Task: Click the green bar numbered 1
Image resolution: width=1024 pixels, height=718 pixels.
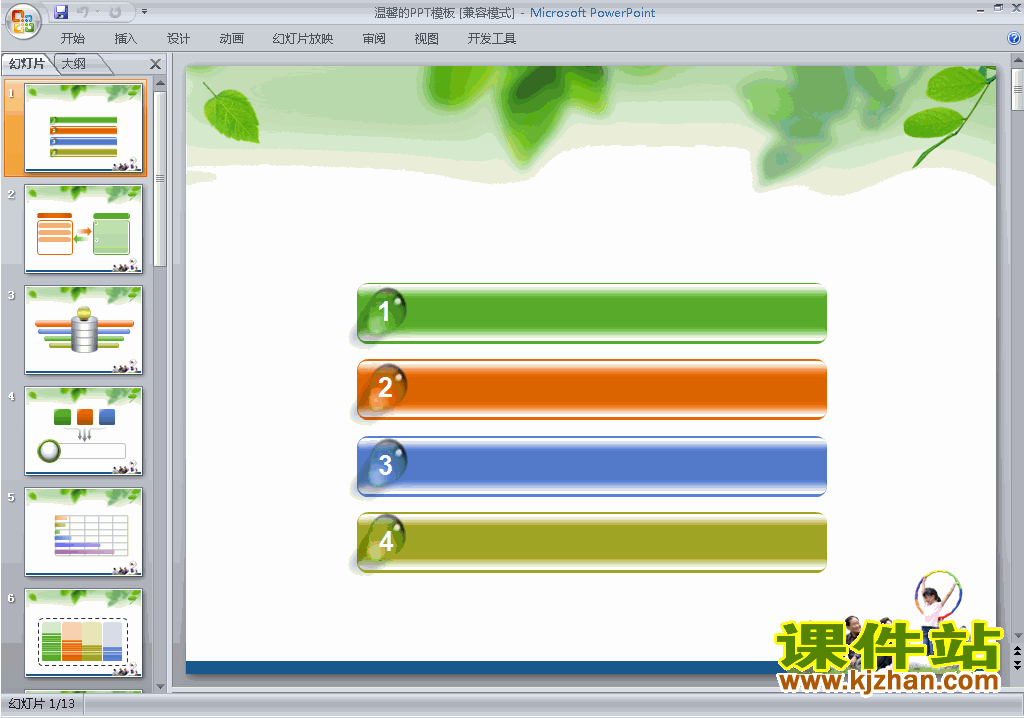Action: tap(592, 314)
